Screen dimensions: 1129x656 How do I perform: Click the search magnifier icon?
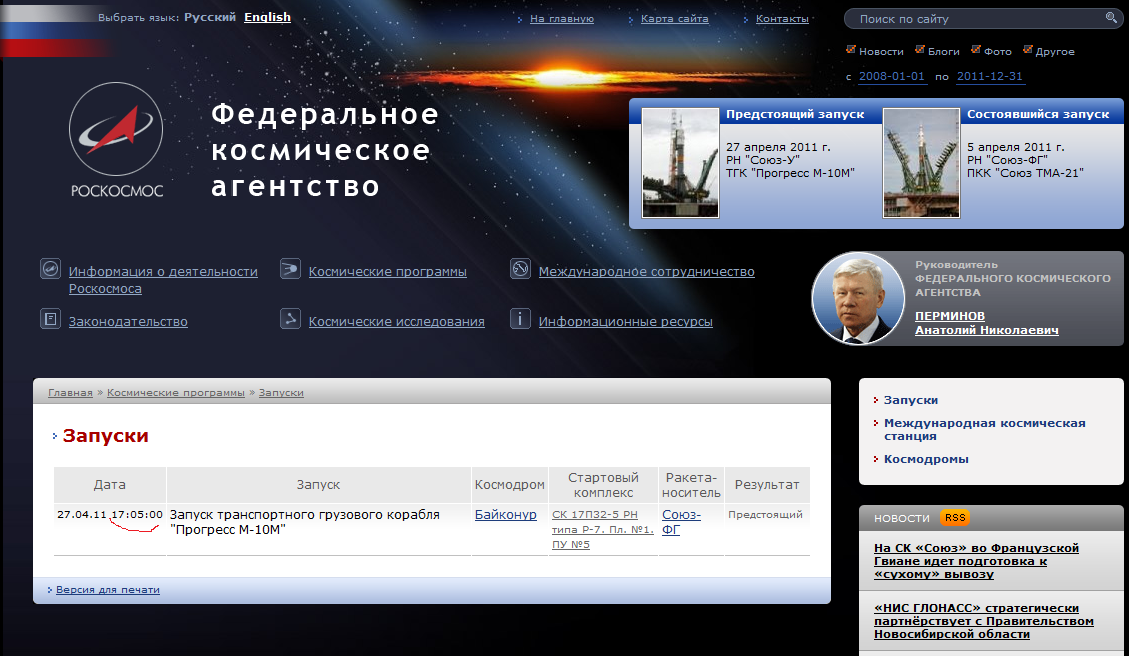(1111, 17)
